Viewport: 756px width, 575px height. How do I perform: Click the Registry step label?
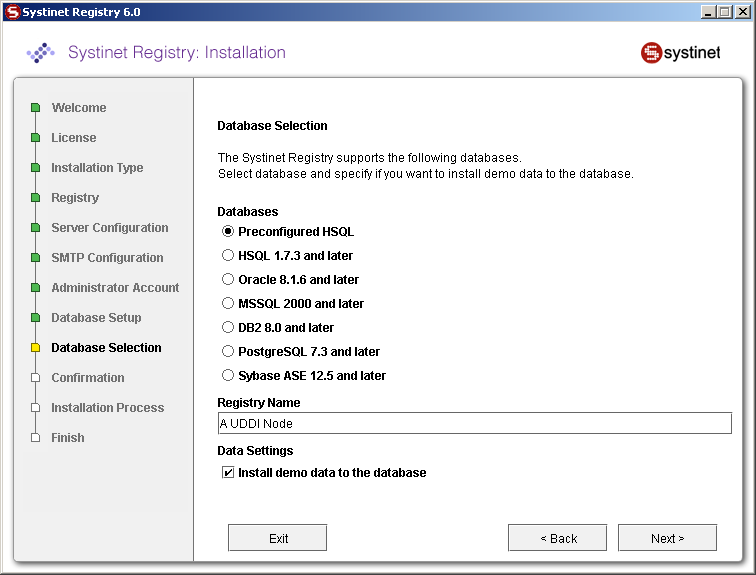click(x=75, y=198)
